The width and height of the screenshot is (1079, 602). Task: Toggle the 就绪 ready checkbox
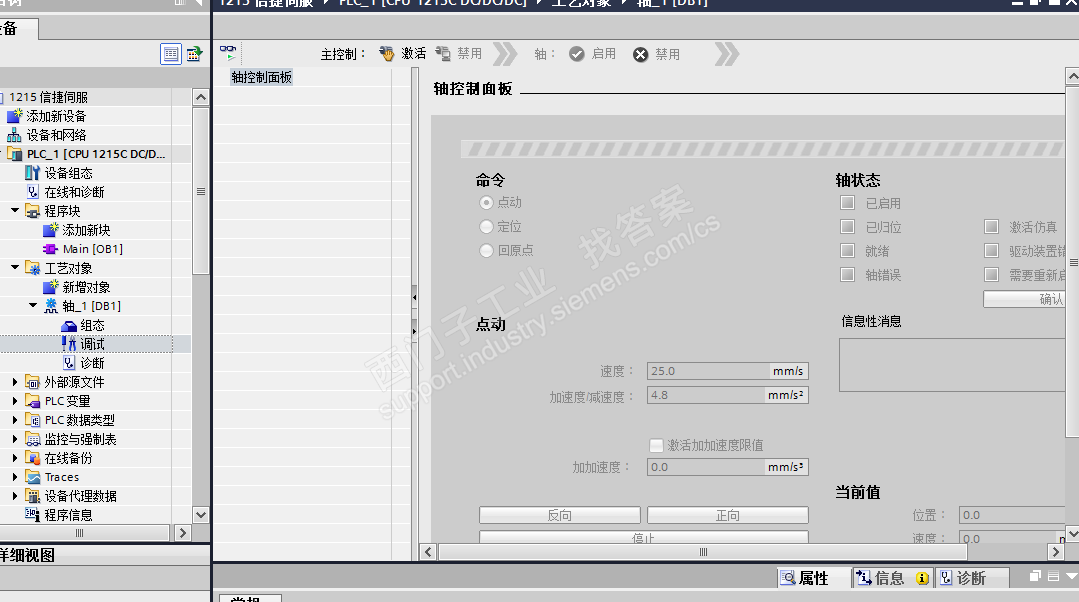coord(848,250)
